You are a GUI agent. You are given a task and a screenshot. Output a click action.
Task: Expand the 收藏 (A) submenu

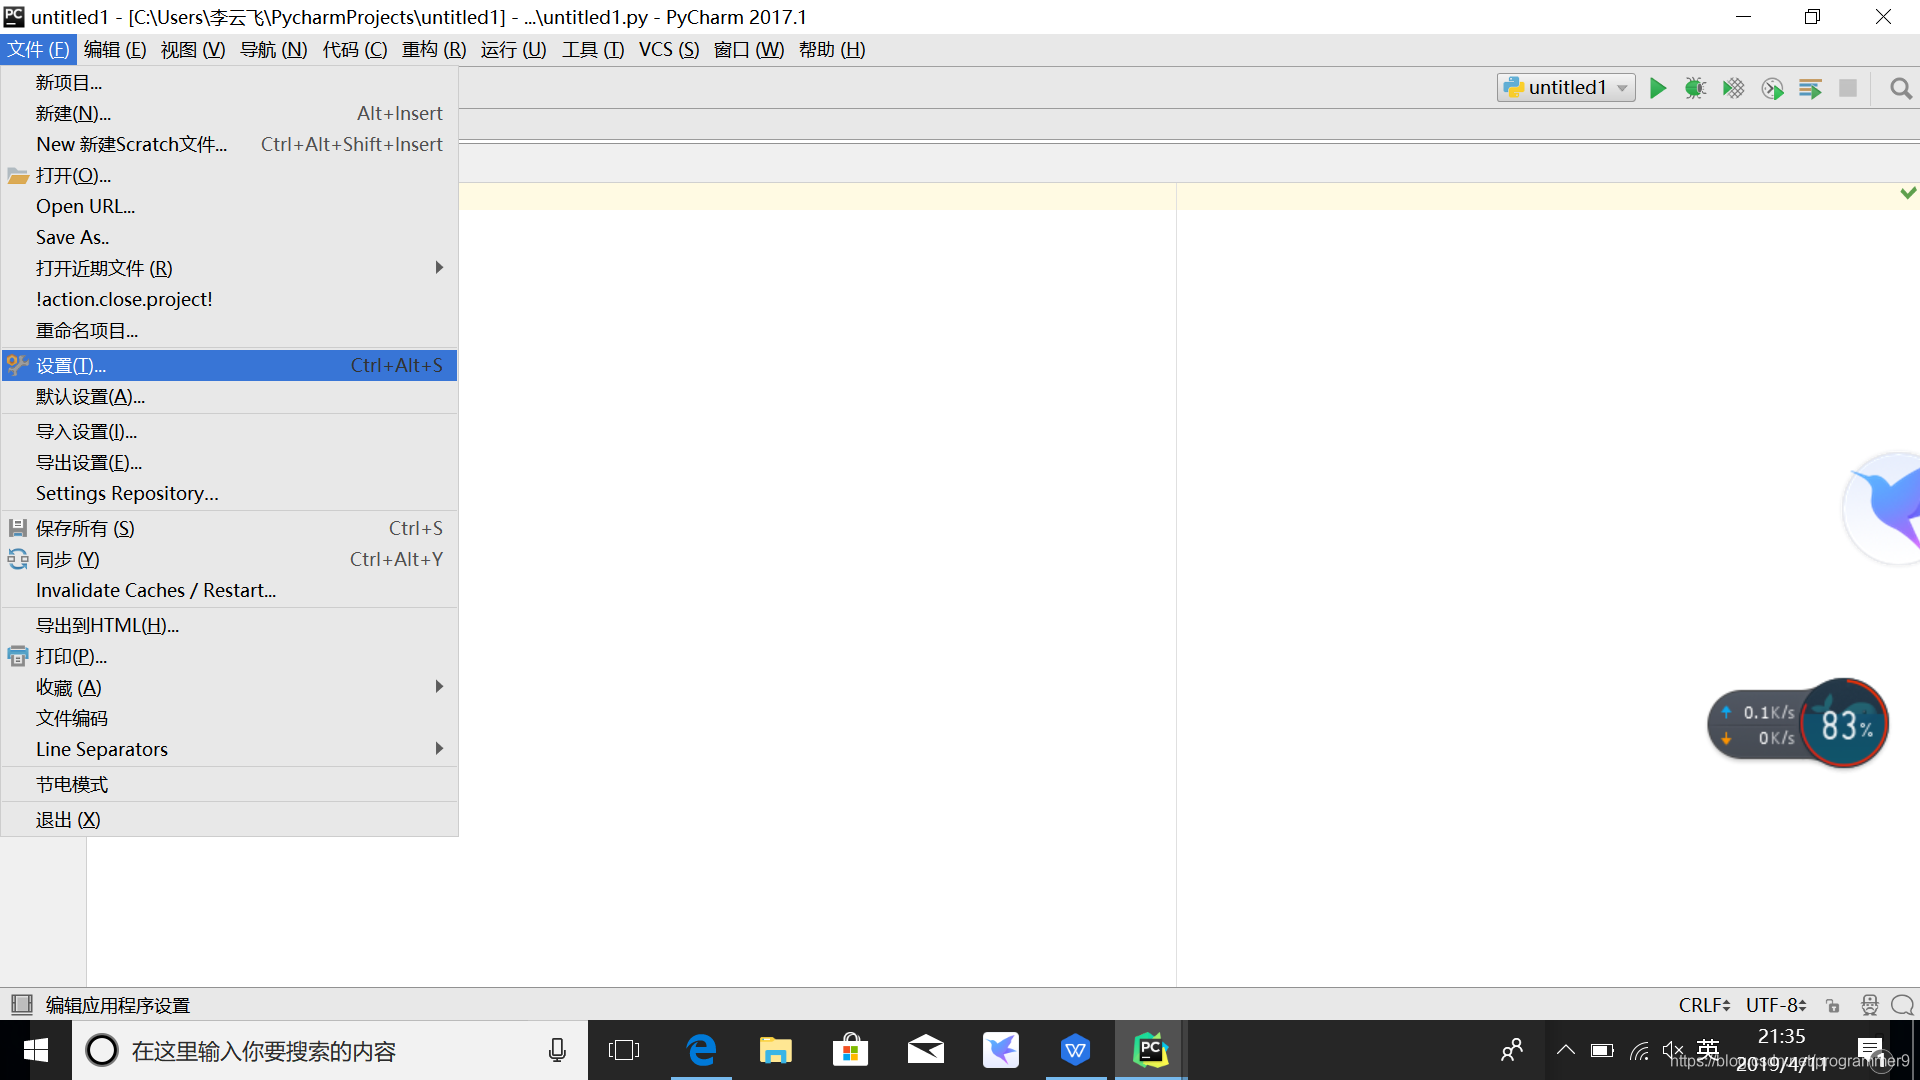[229, 687]
